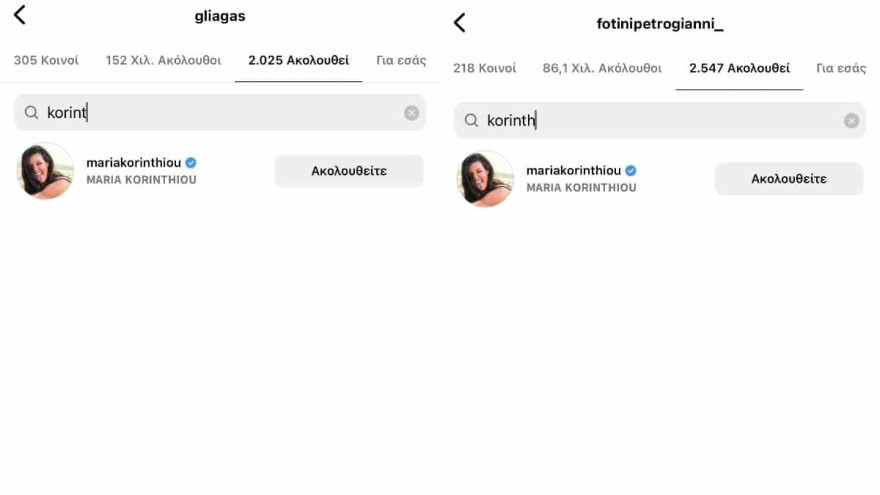Image resolution: width=880 pixels, height=495 pixels.
Task: Go back from the gliagas following list
Action: (20, 15)
